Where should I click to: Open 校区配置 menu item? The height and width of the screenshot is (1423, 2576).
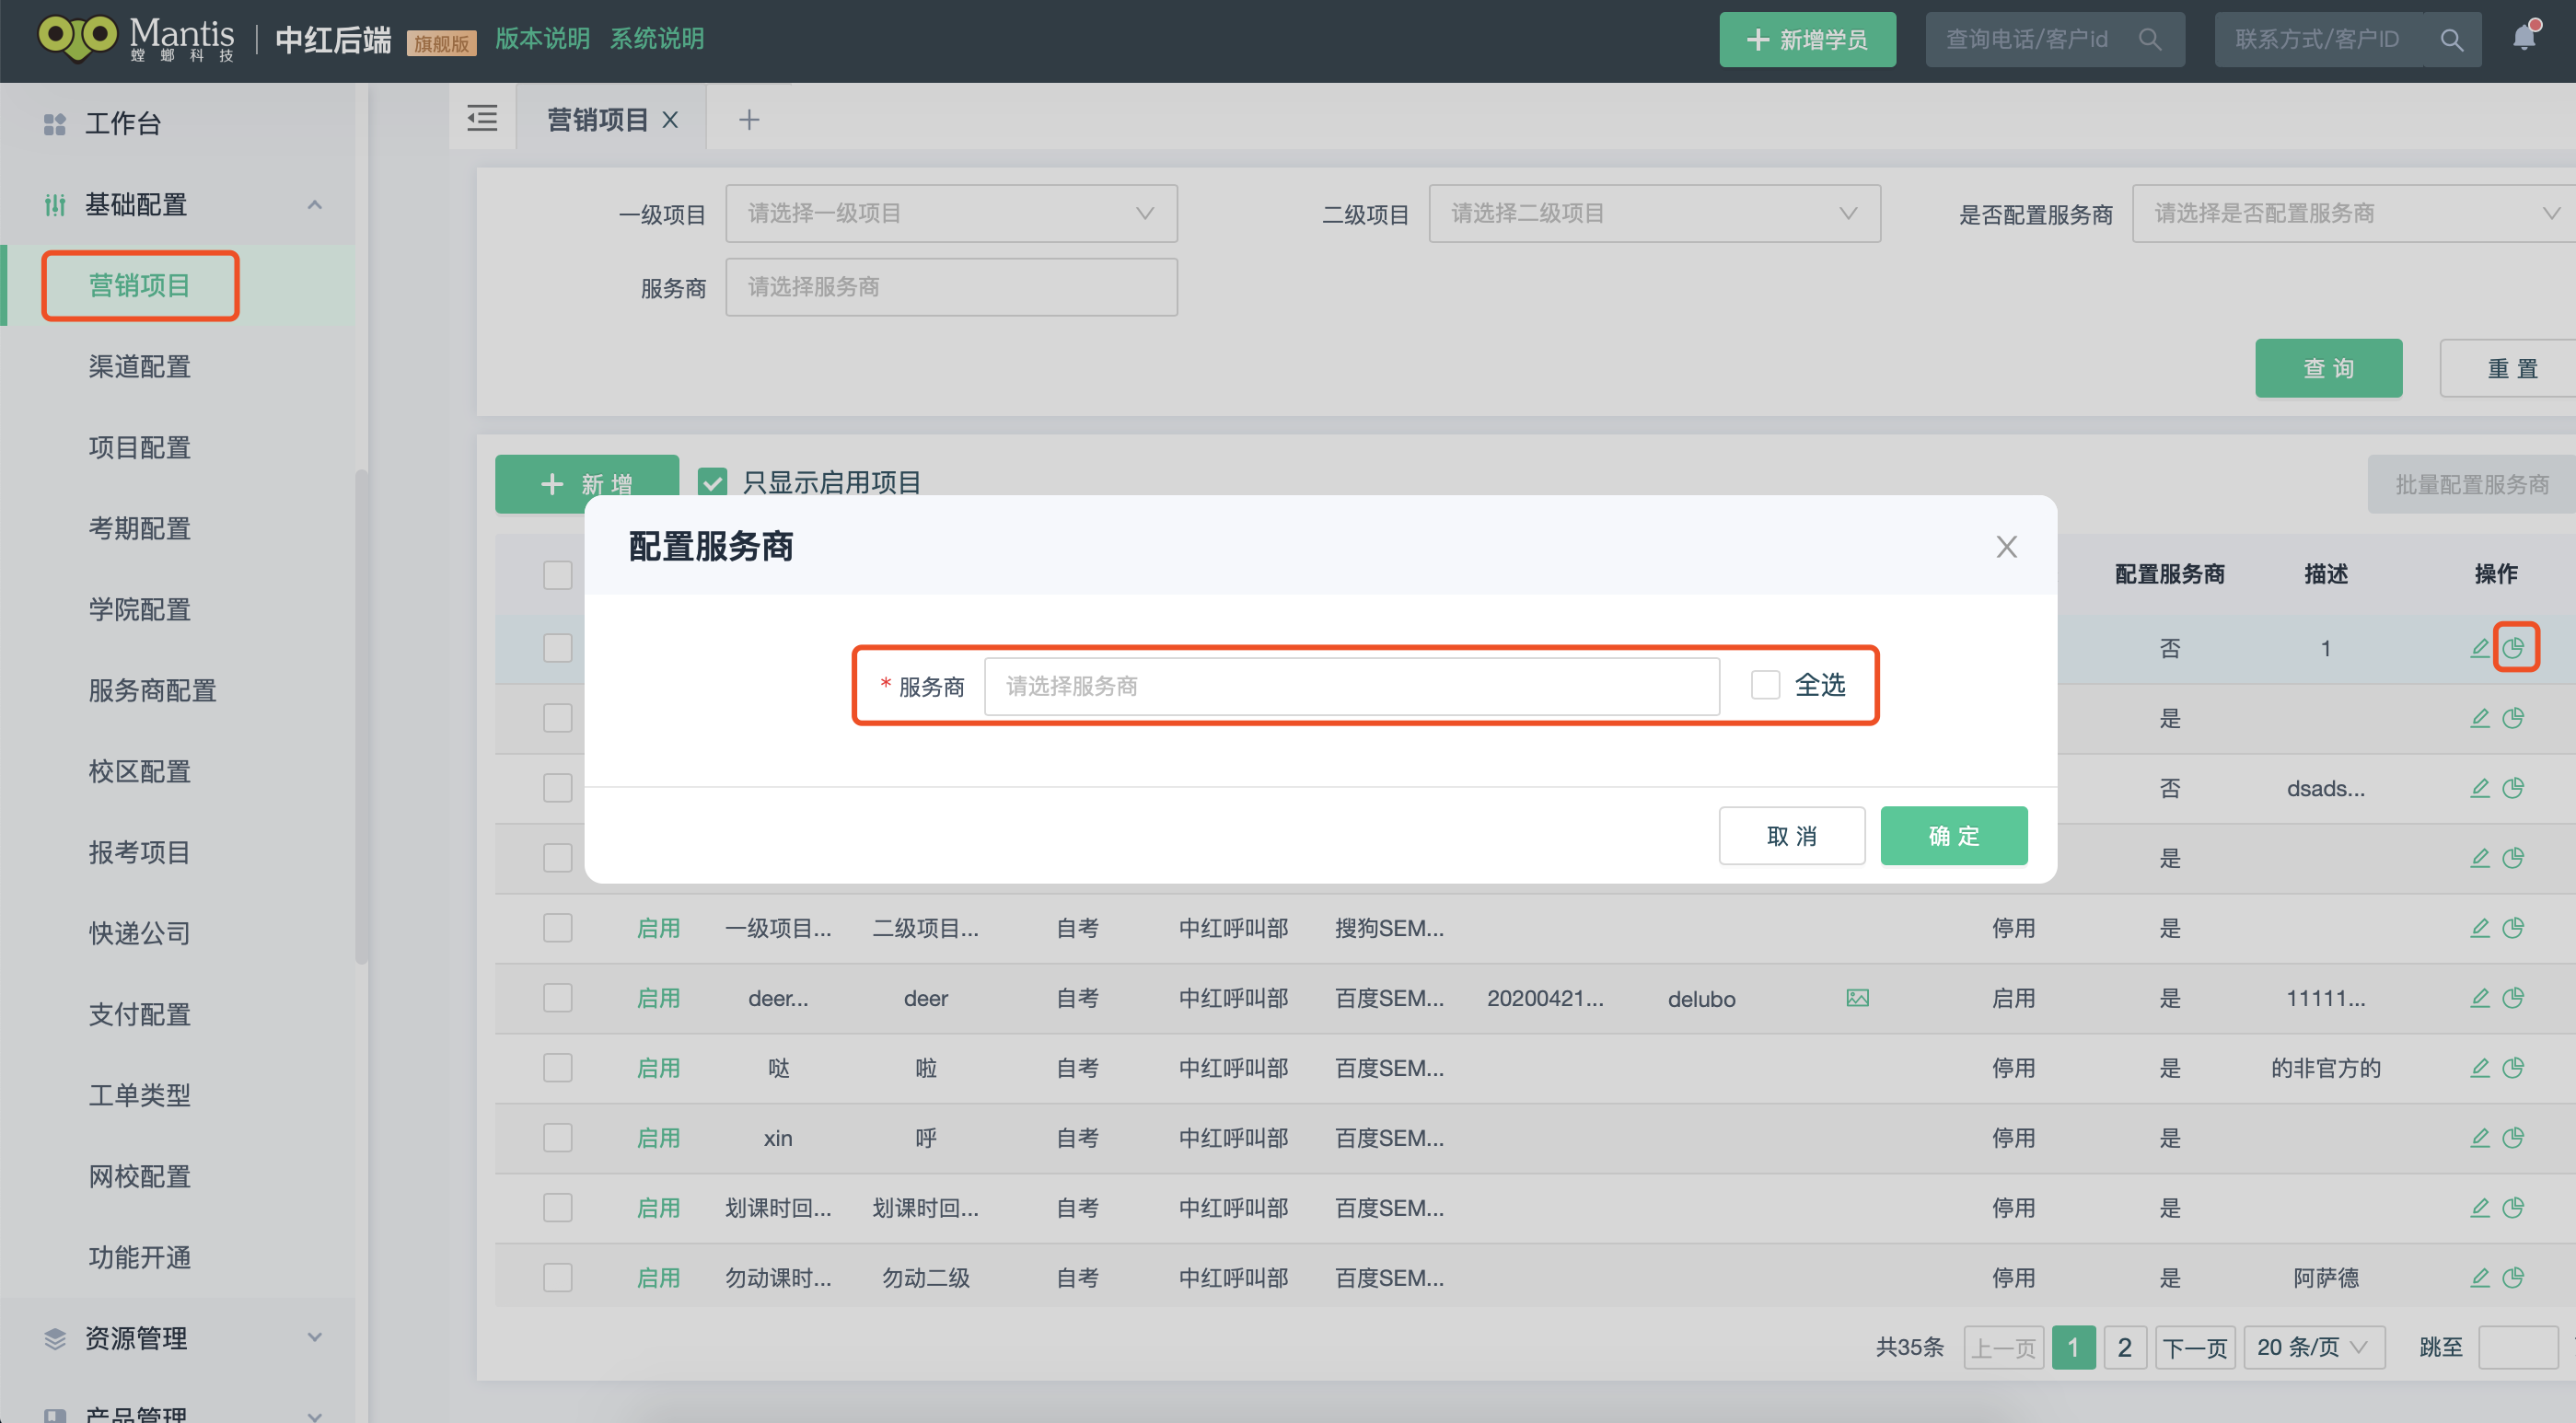pos(139,771)
